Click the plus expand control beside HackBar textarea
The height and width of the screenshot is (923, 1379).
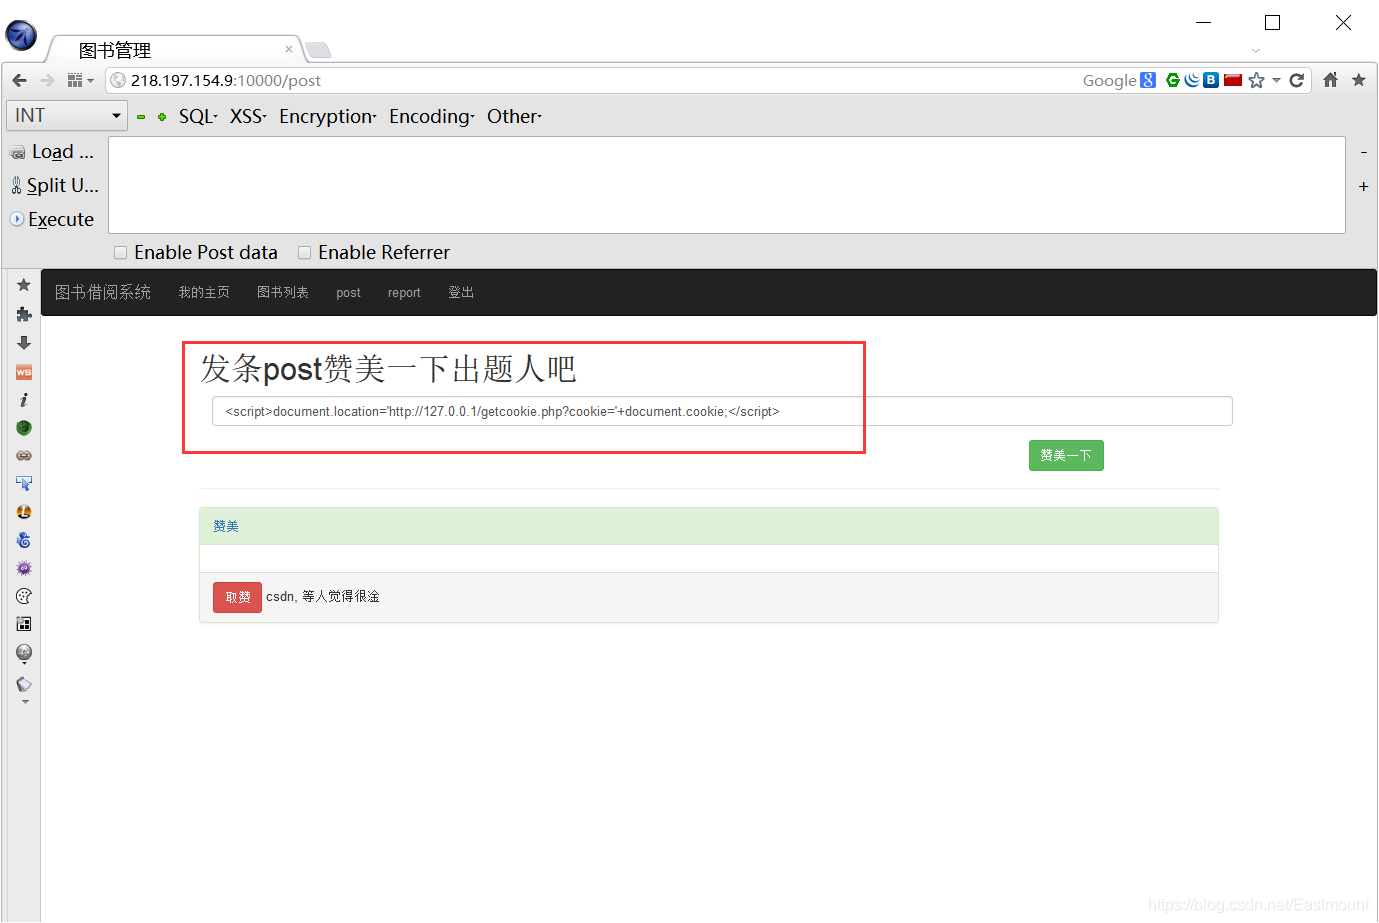1364,187
